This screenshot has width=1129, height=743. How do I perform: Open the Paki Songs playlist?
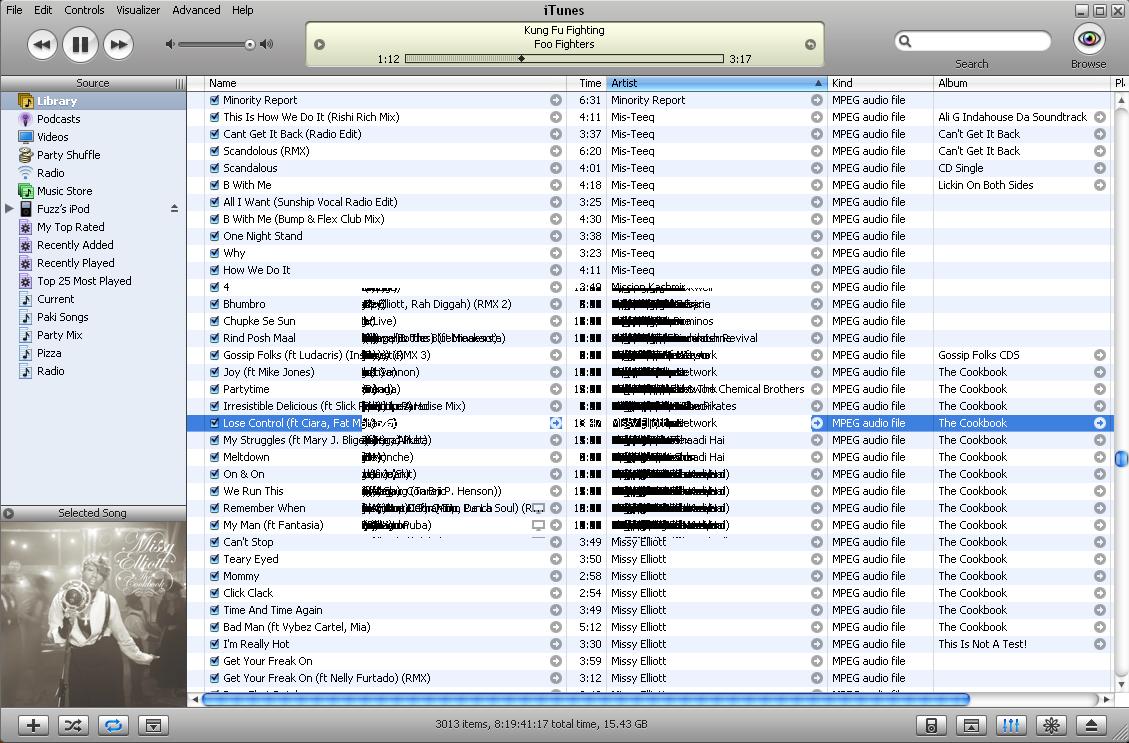63,317
